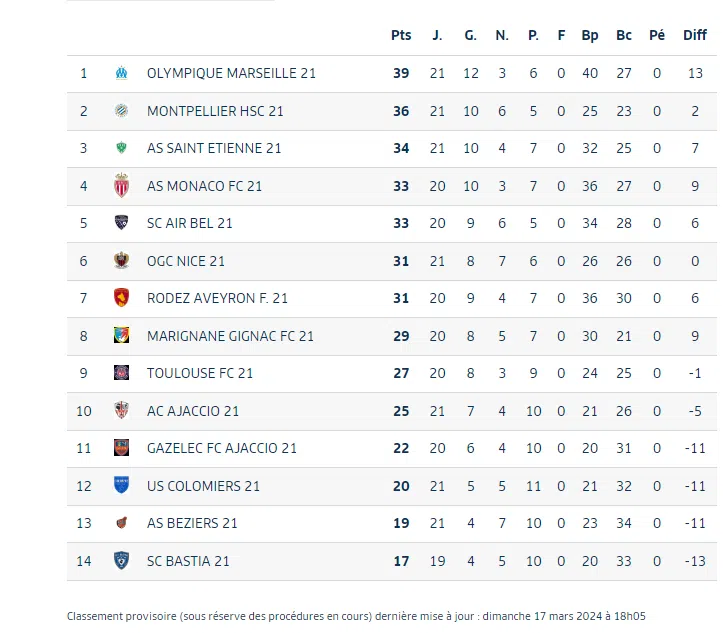Click the Marignane Gignac club crest

pyautogui.click(x=121, y=336)
